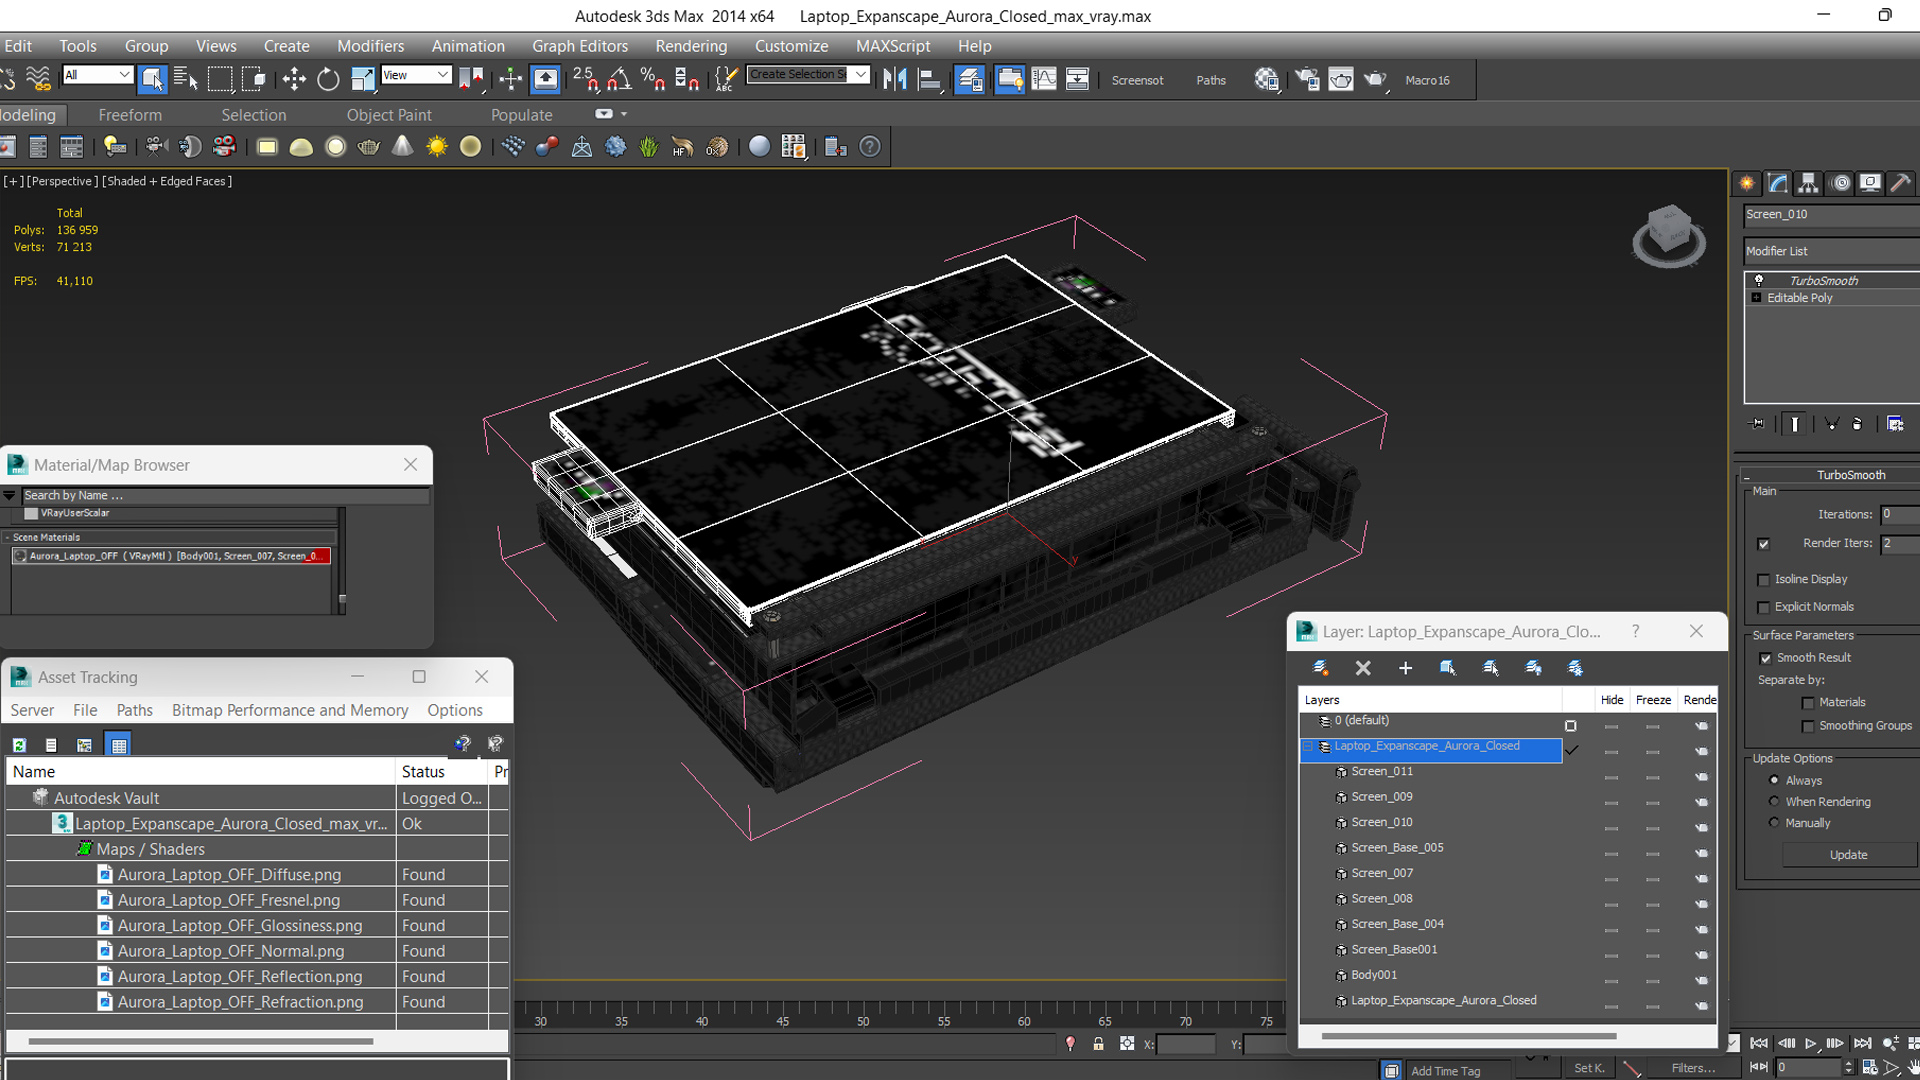
Task: Open the Modifiers menu
Action: 370,46
